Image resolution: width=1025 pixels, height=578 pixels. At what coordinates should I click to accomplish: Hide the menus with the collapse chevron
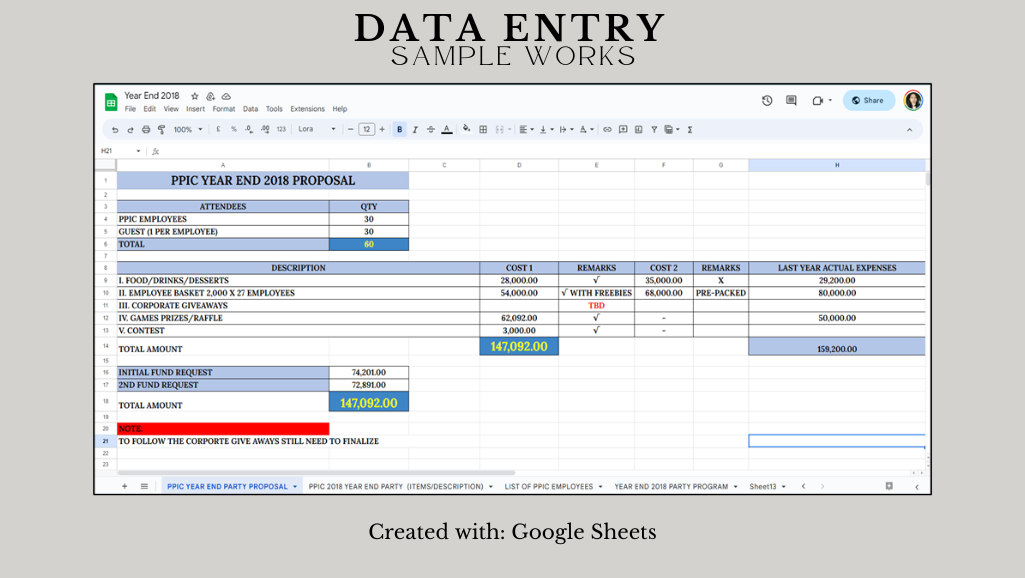909,129
